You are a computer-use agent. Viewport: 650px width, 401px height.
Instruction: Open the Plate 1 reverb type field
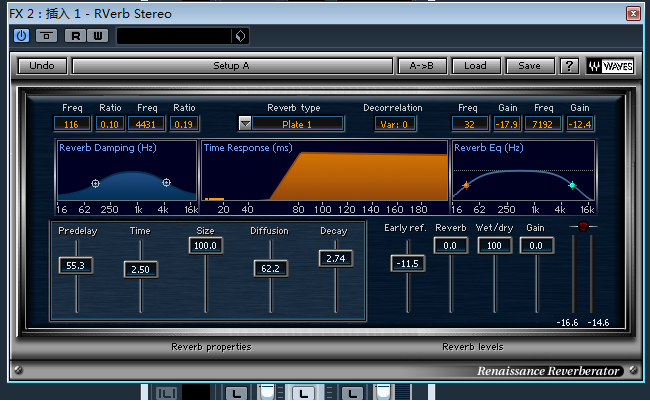coord(298,124)
